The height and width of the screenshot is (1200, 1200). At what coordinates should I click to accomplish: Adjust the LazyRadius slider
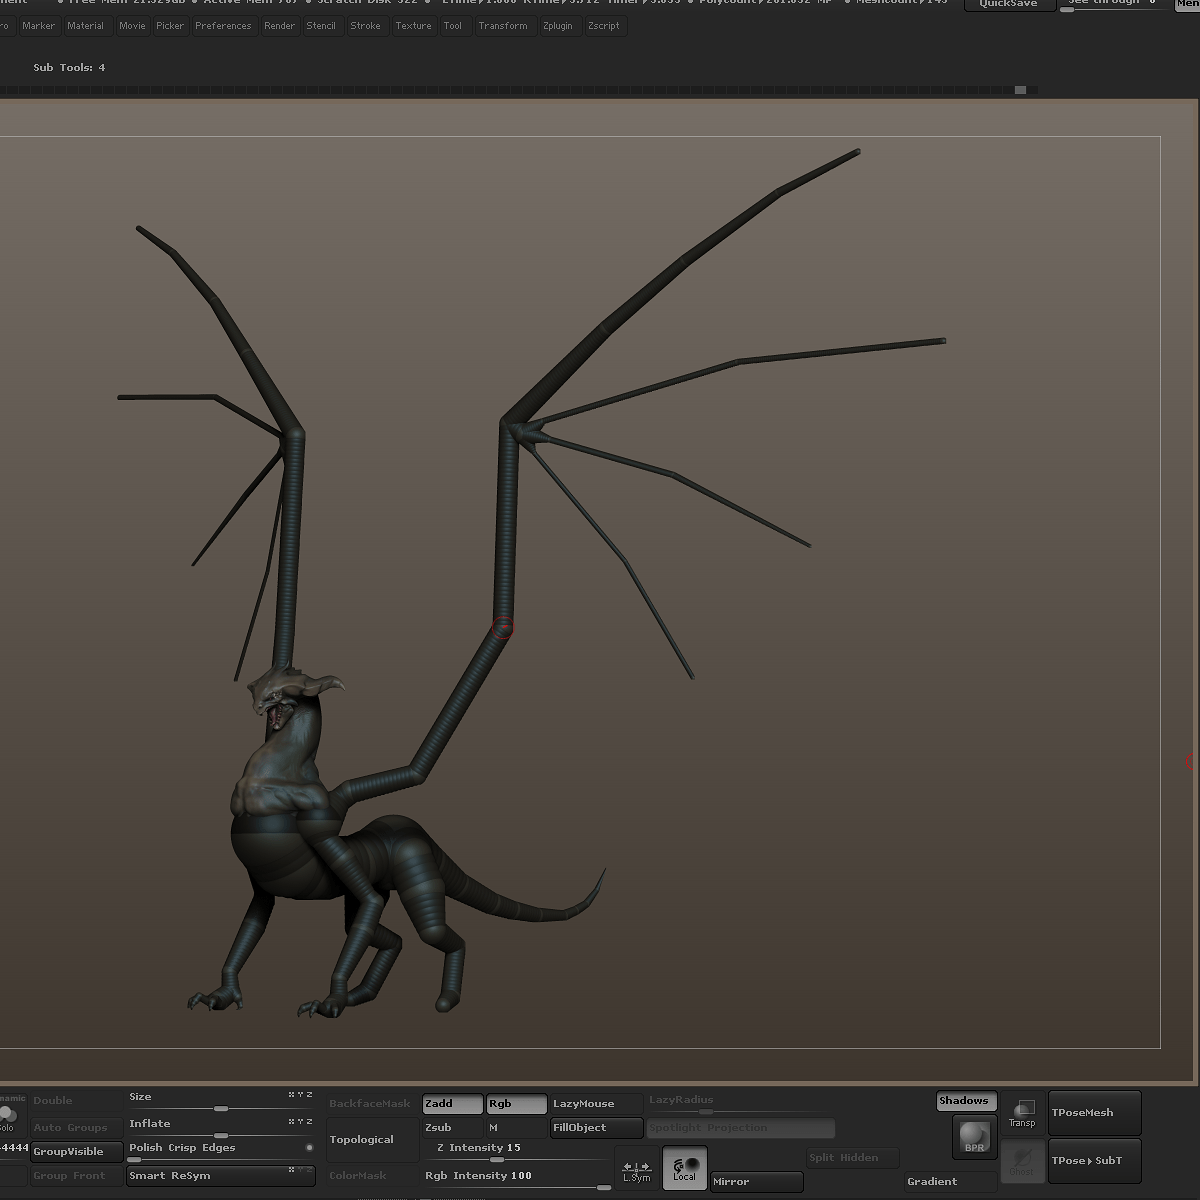[740, 1104]
